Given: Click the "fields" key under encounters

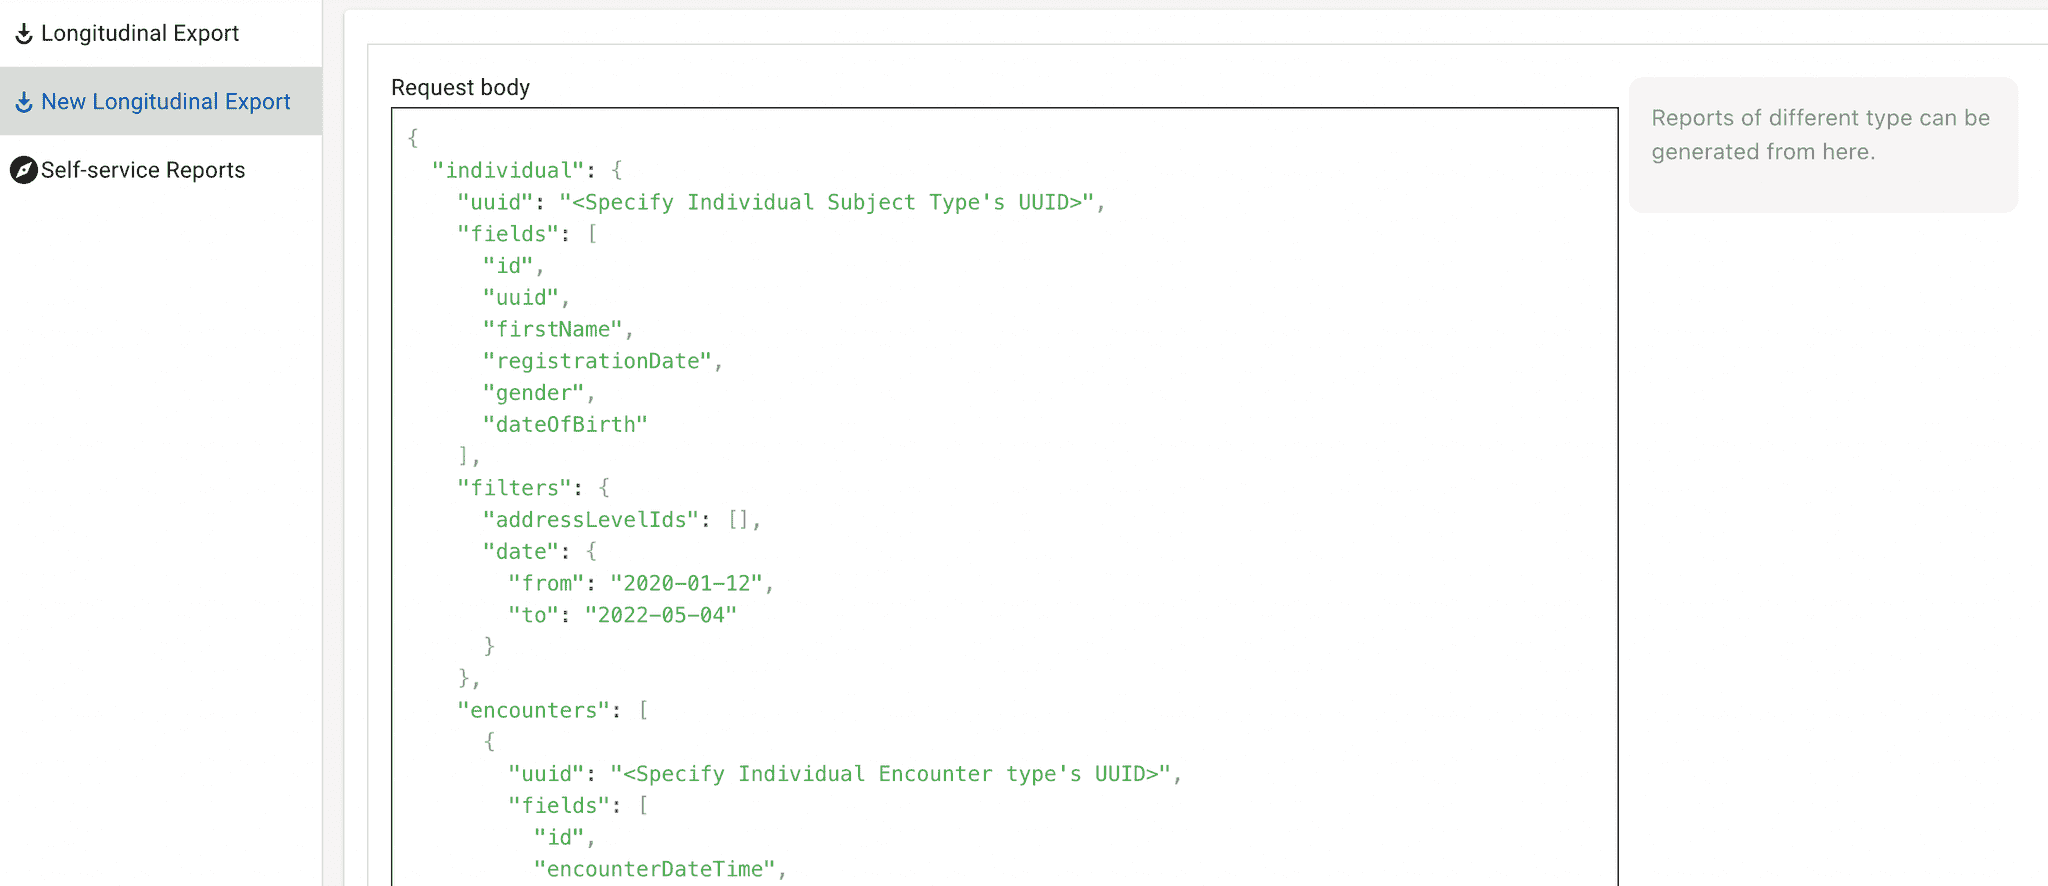Looking at the screenshot, I should pyautogui.click(x=559, y=806).
